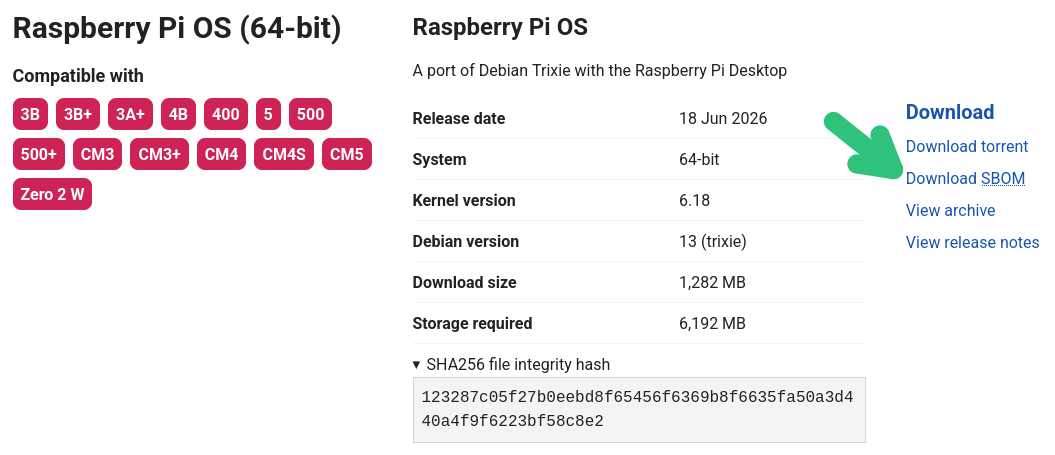Select the 3B+ compatibility badge
1055x455 pixels.
(x=78, y=114)
